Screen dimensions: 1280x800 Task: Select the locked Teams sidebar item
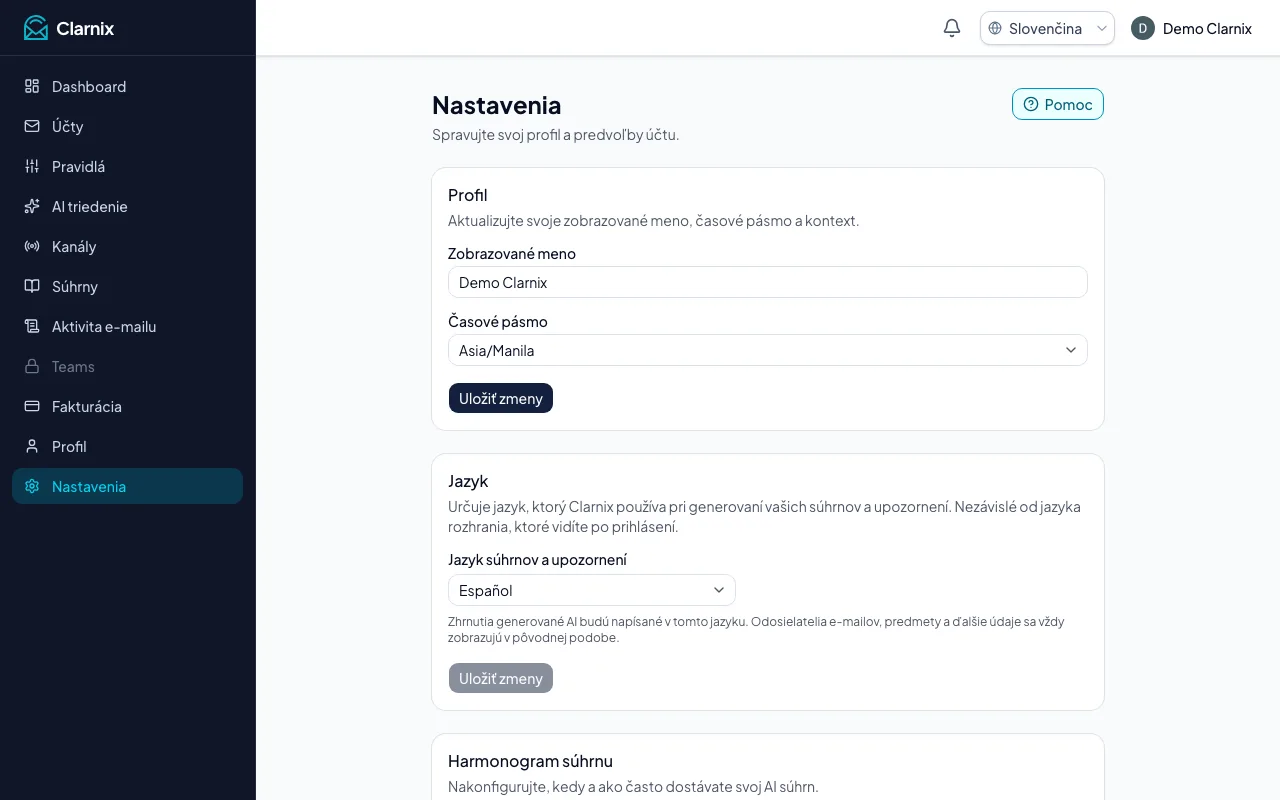point(127,366)
